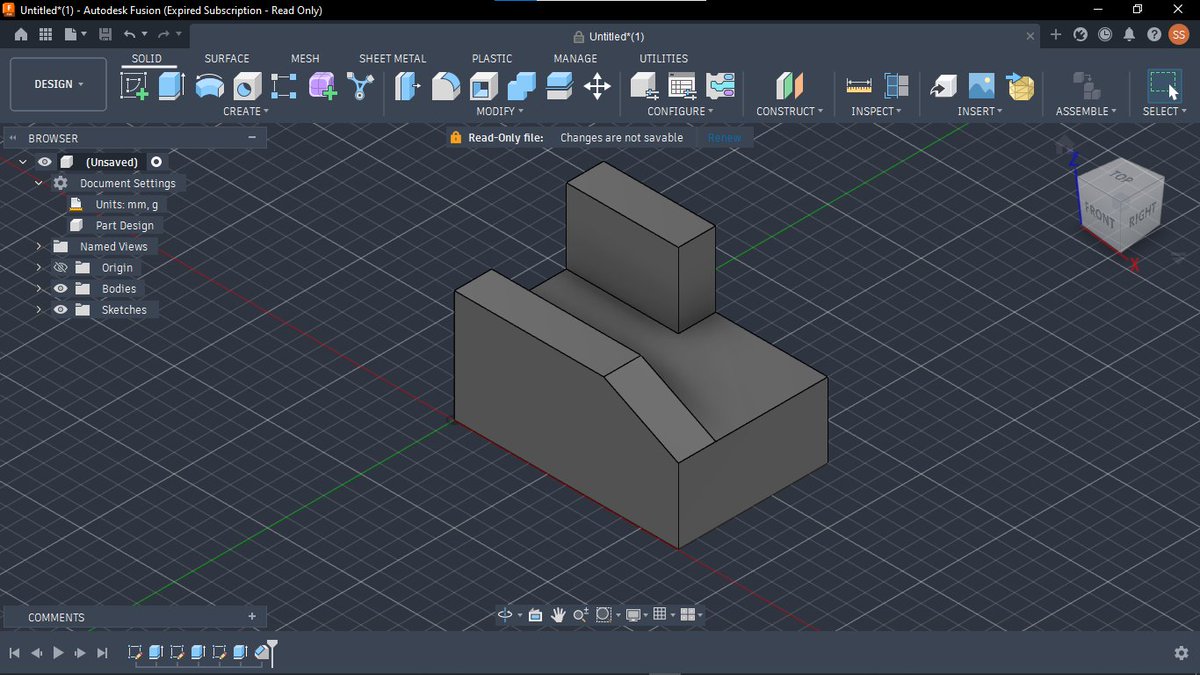Hide the Sketches folder

click(60, 310)
